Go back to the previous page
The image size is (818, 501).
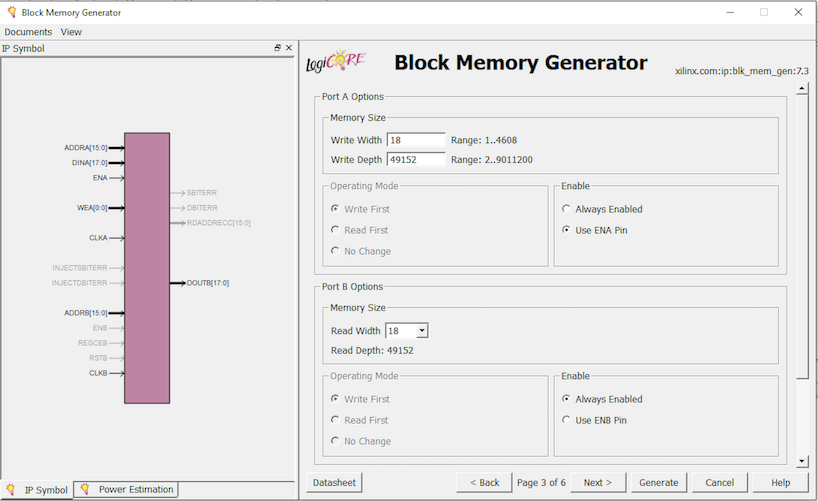point(484,482)
